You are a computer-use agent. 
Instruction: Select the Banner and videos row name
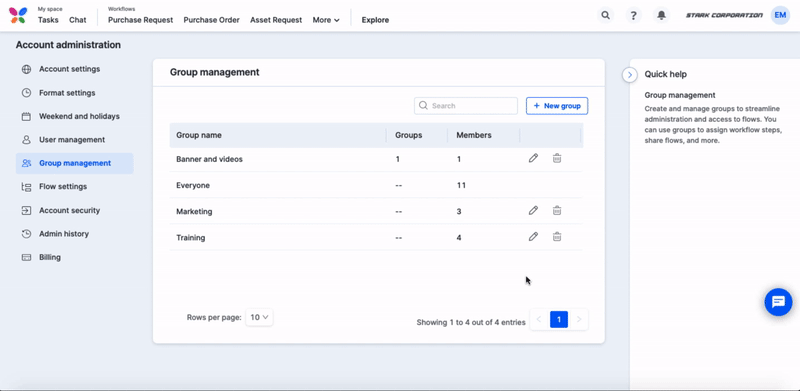[209, 159]
